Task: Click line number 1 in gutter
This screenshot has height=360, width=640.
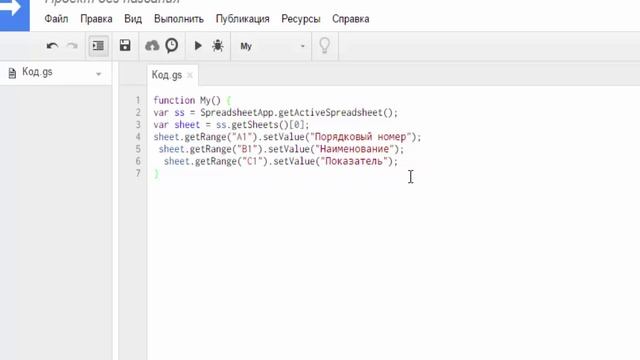Action: pos(138,100)
